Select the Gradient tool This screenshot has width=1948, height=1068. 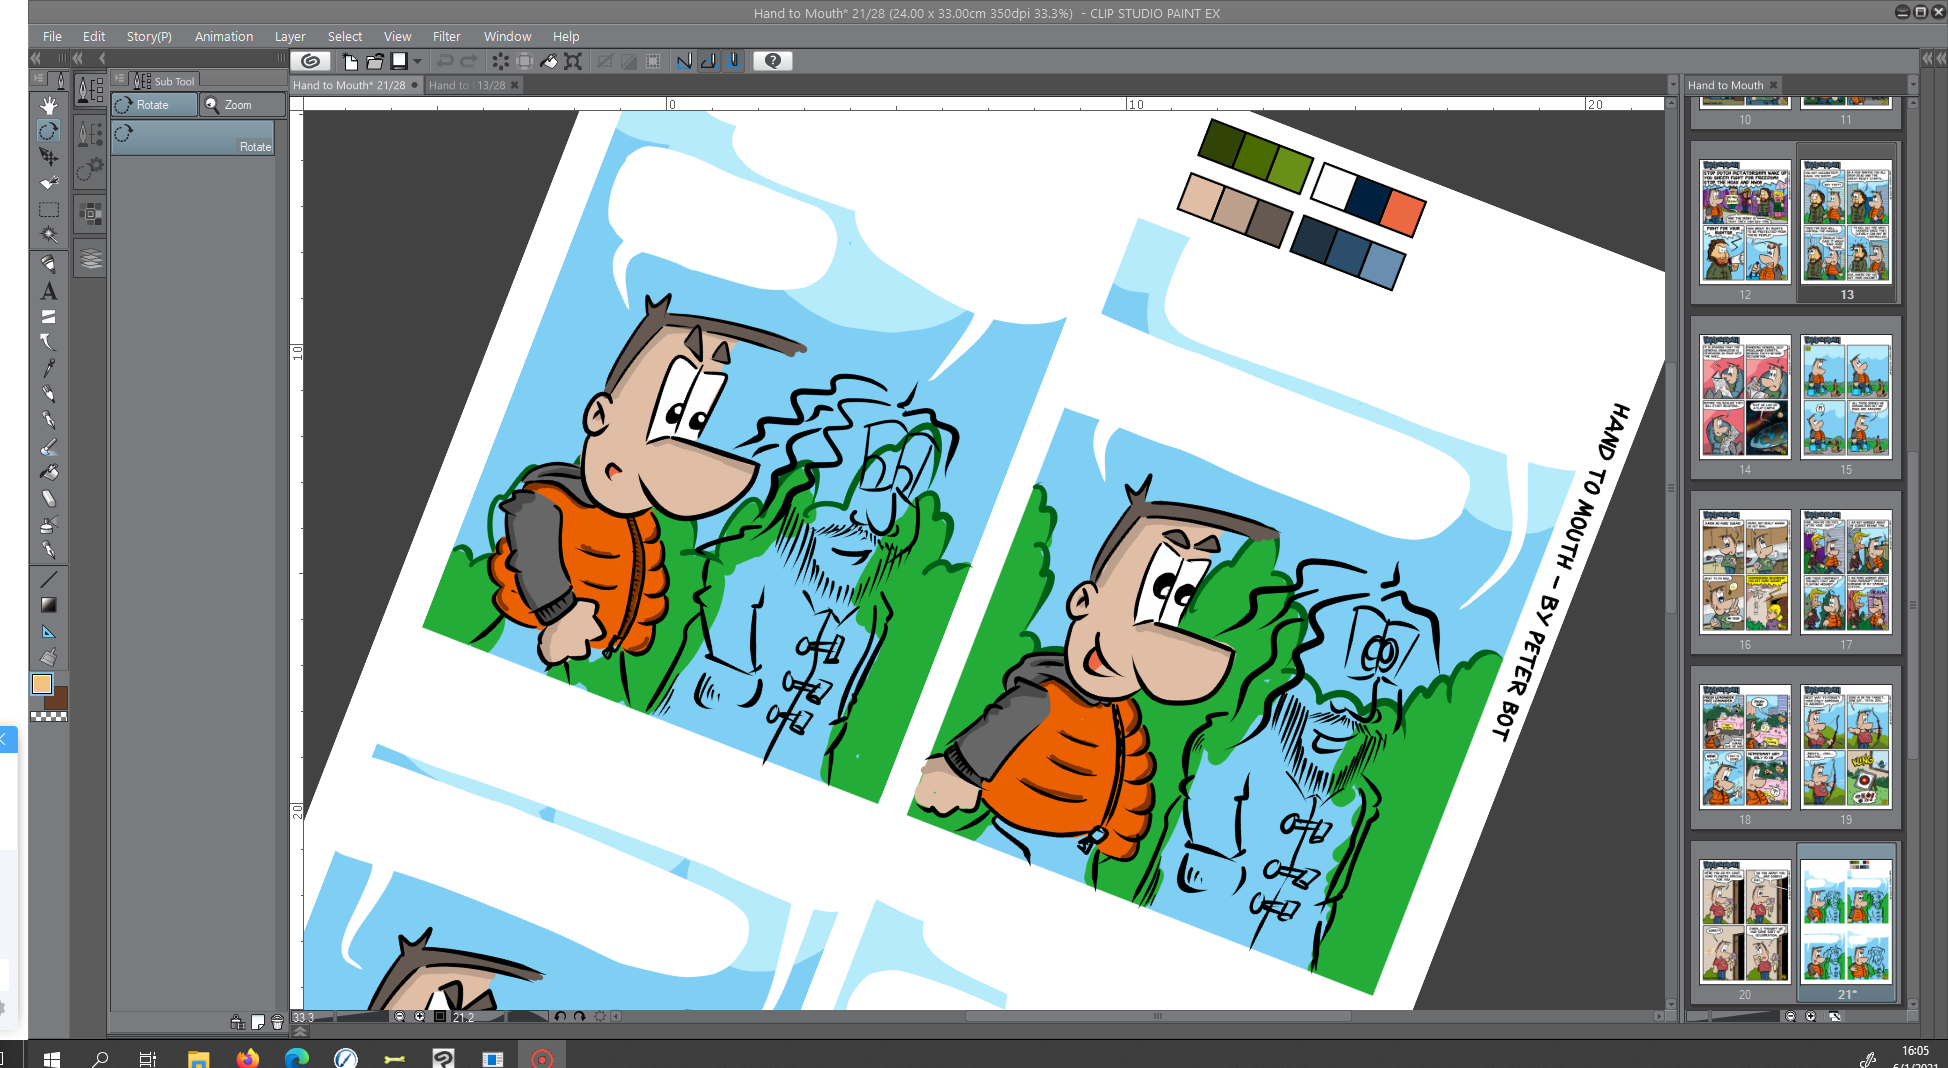(x=48, y=605)
